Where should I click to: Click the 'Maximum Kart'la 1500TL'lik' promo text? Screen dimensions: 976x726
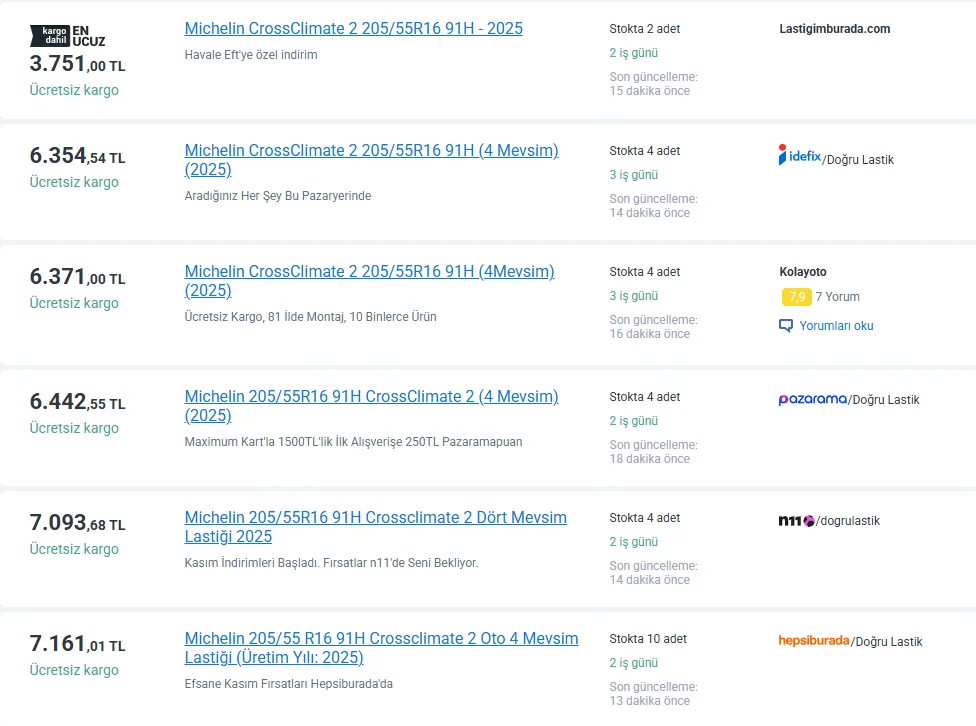point(353,441)
